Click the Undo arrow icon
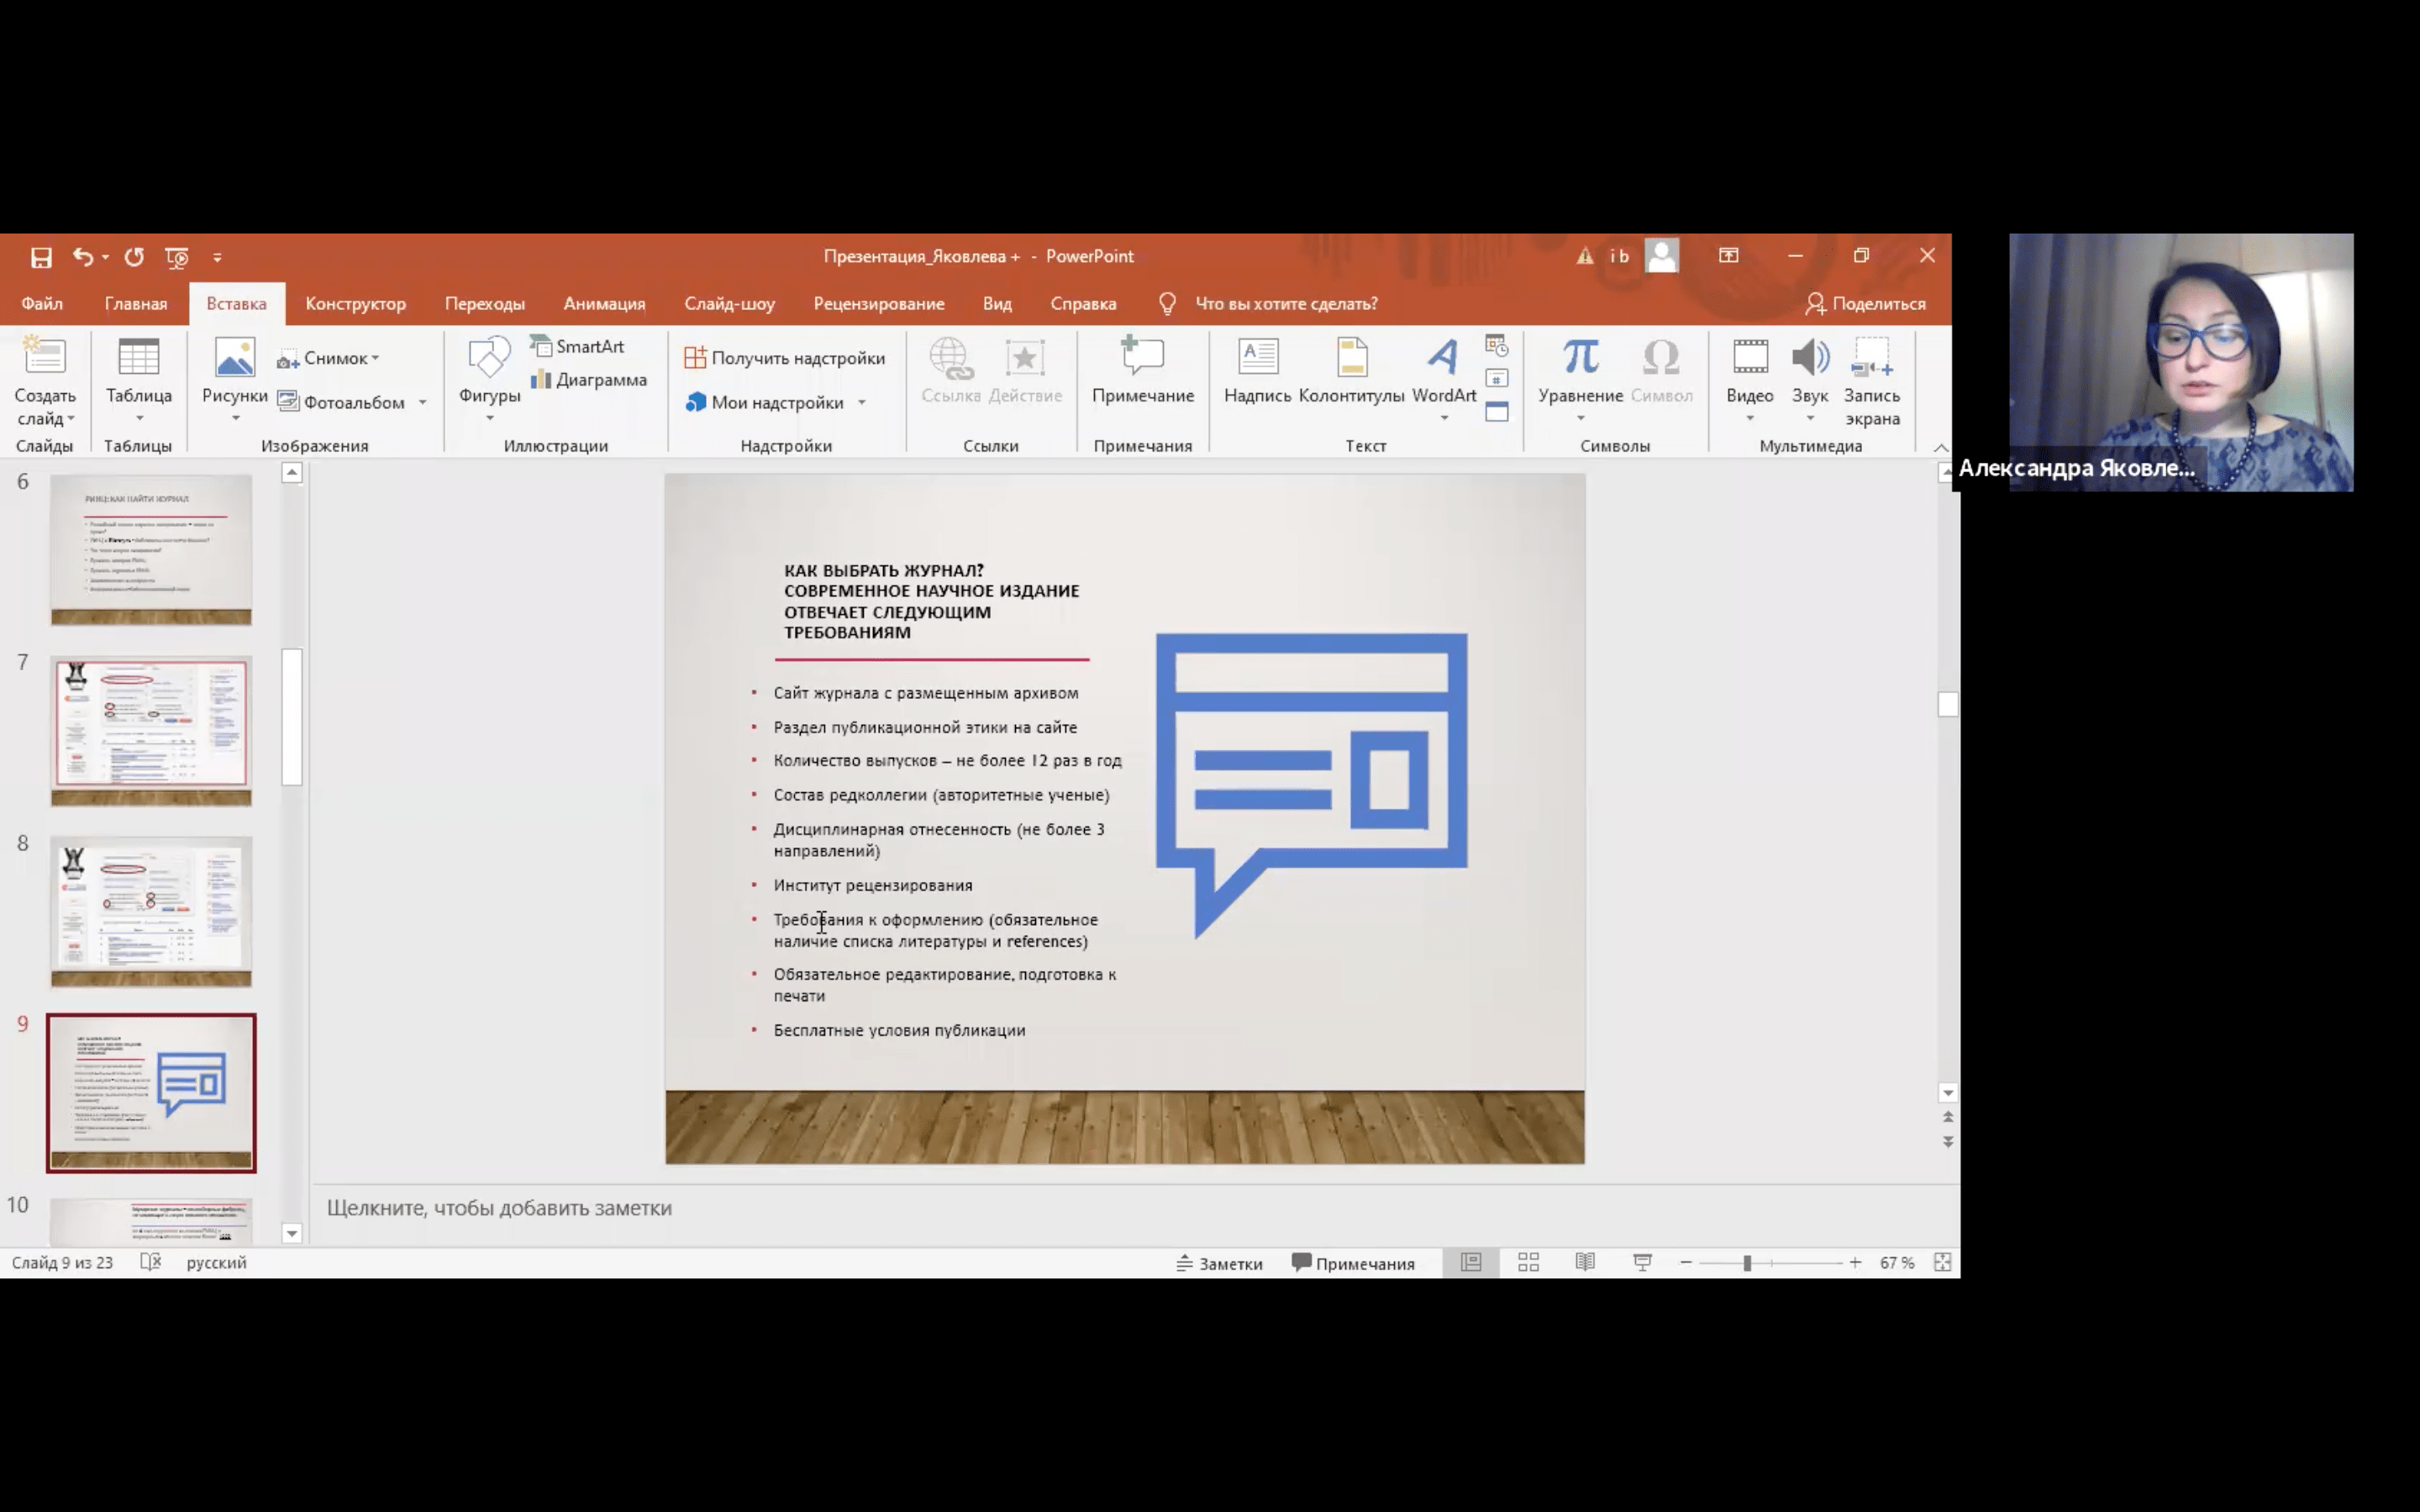The height and width of the screenshot is (1512, 2420). (x=82, y=257)
